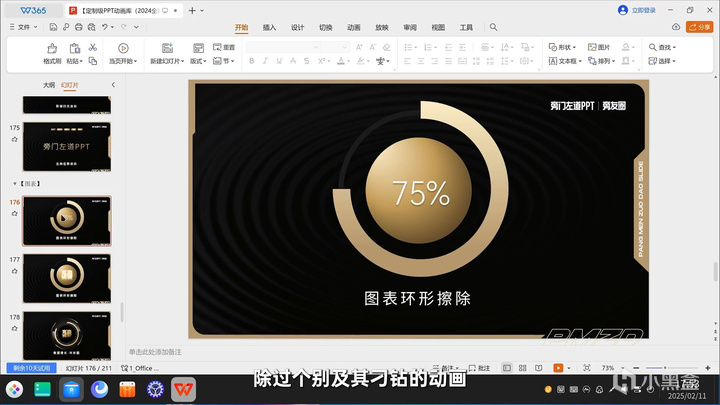Open the font name combo box
The image size is (720, 405).
(283, 47)
